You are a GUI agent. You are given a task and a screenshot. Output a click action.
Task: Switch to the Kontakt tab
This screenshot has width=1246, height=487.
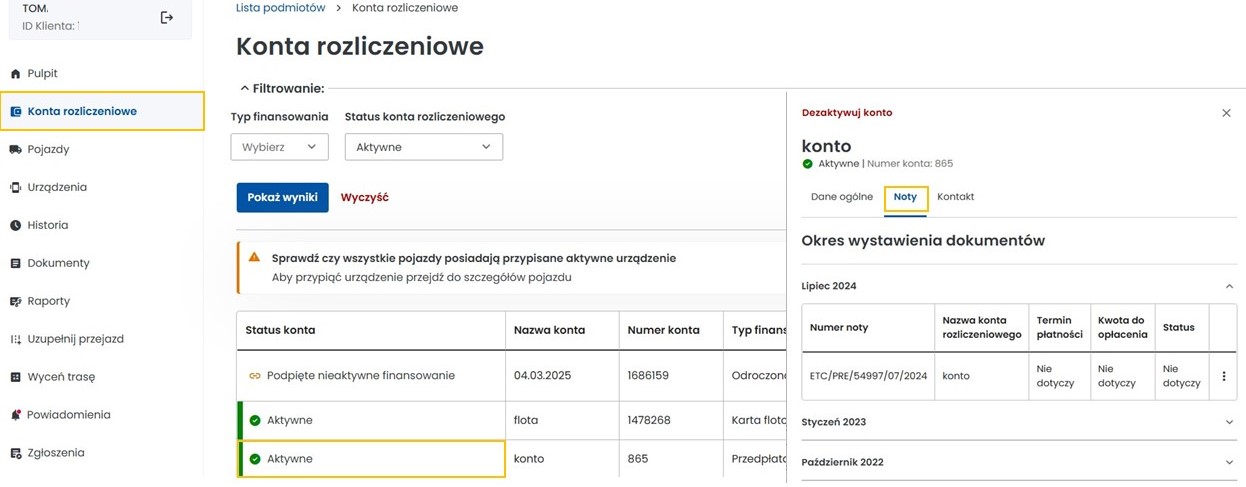[955, 197]
